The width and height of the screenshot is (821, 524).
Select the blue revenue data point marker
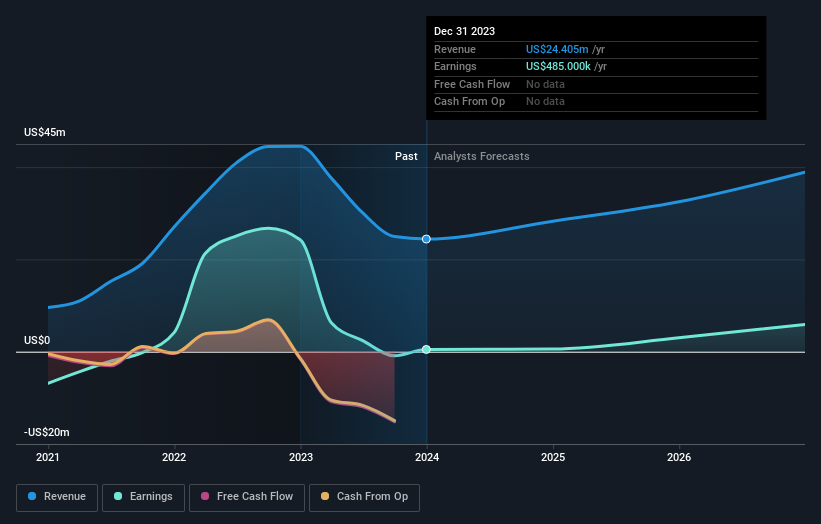pyautogui.click(x=426, y=239)
